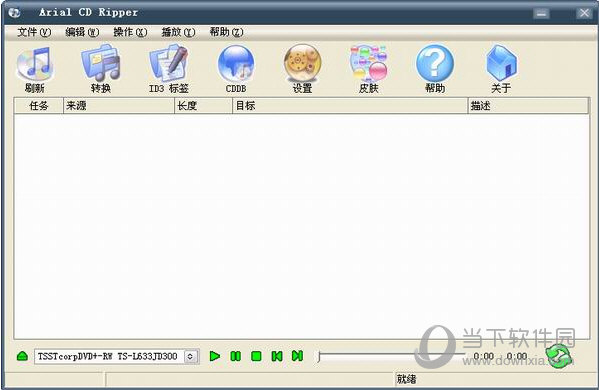Pause playback with the green pause button
The width and height of the screenshot is (599, 390).
coord(236,356)
